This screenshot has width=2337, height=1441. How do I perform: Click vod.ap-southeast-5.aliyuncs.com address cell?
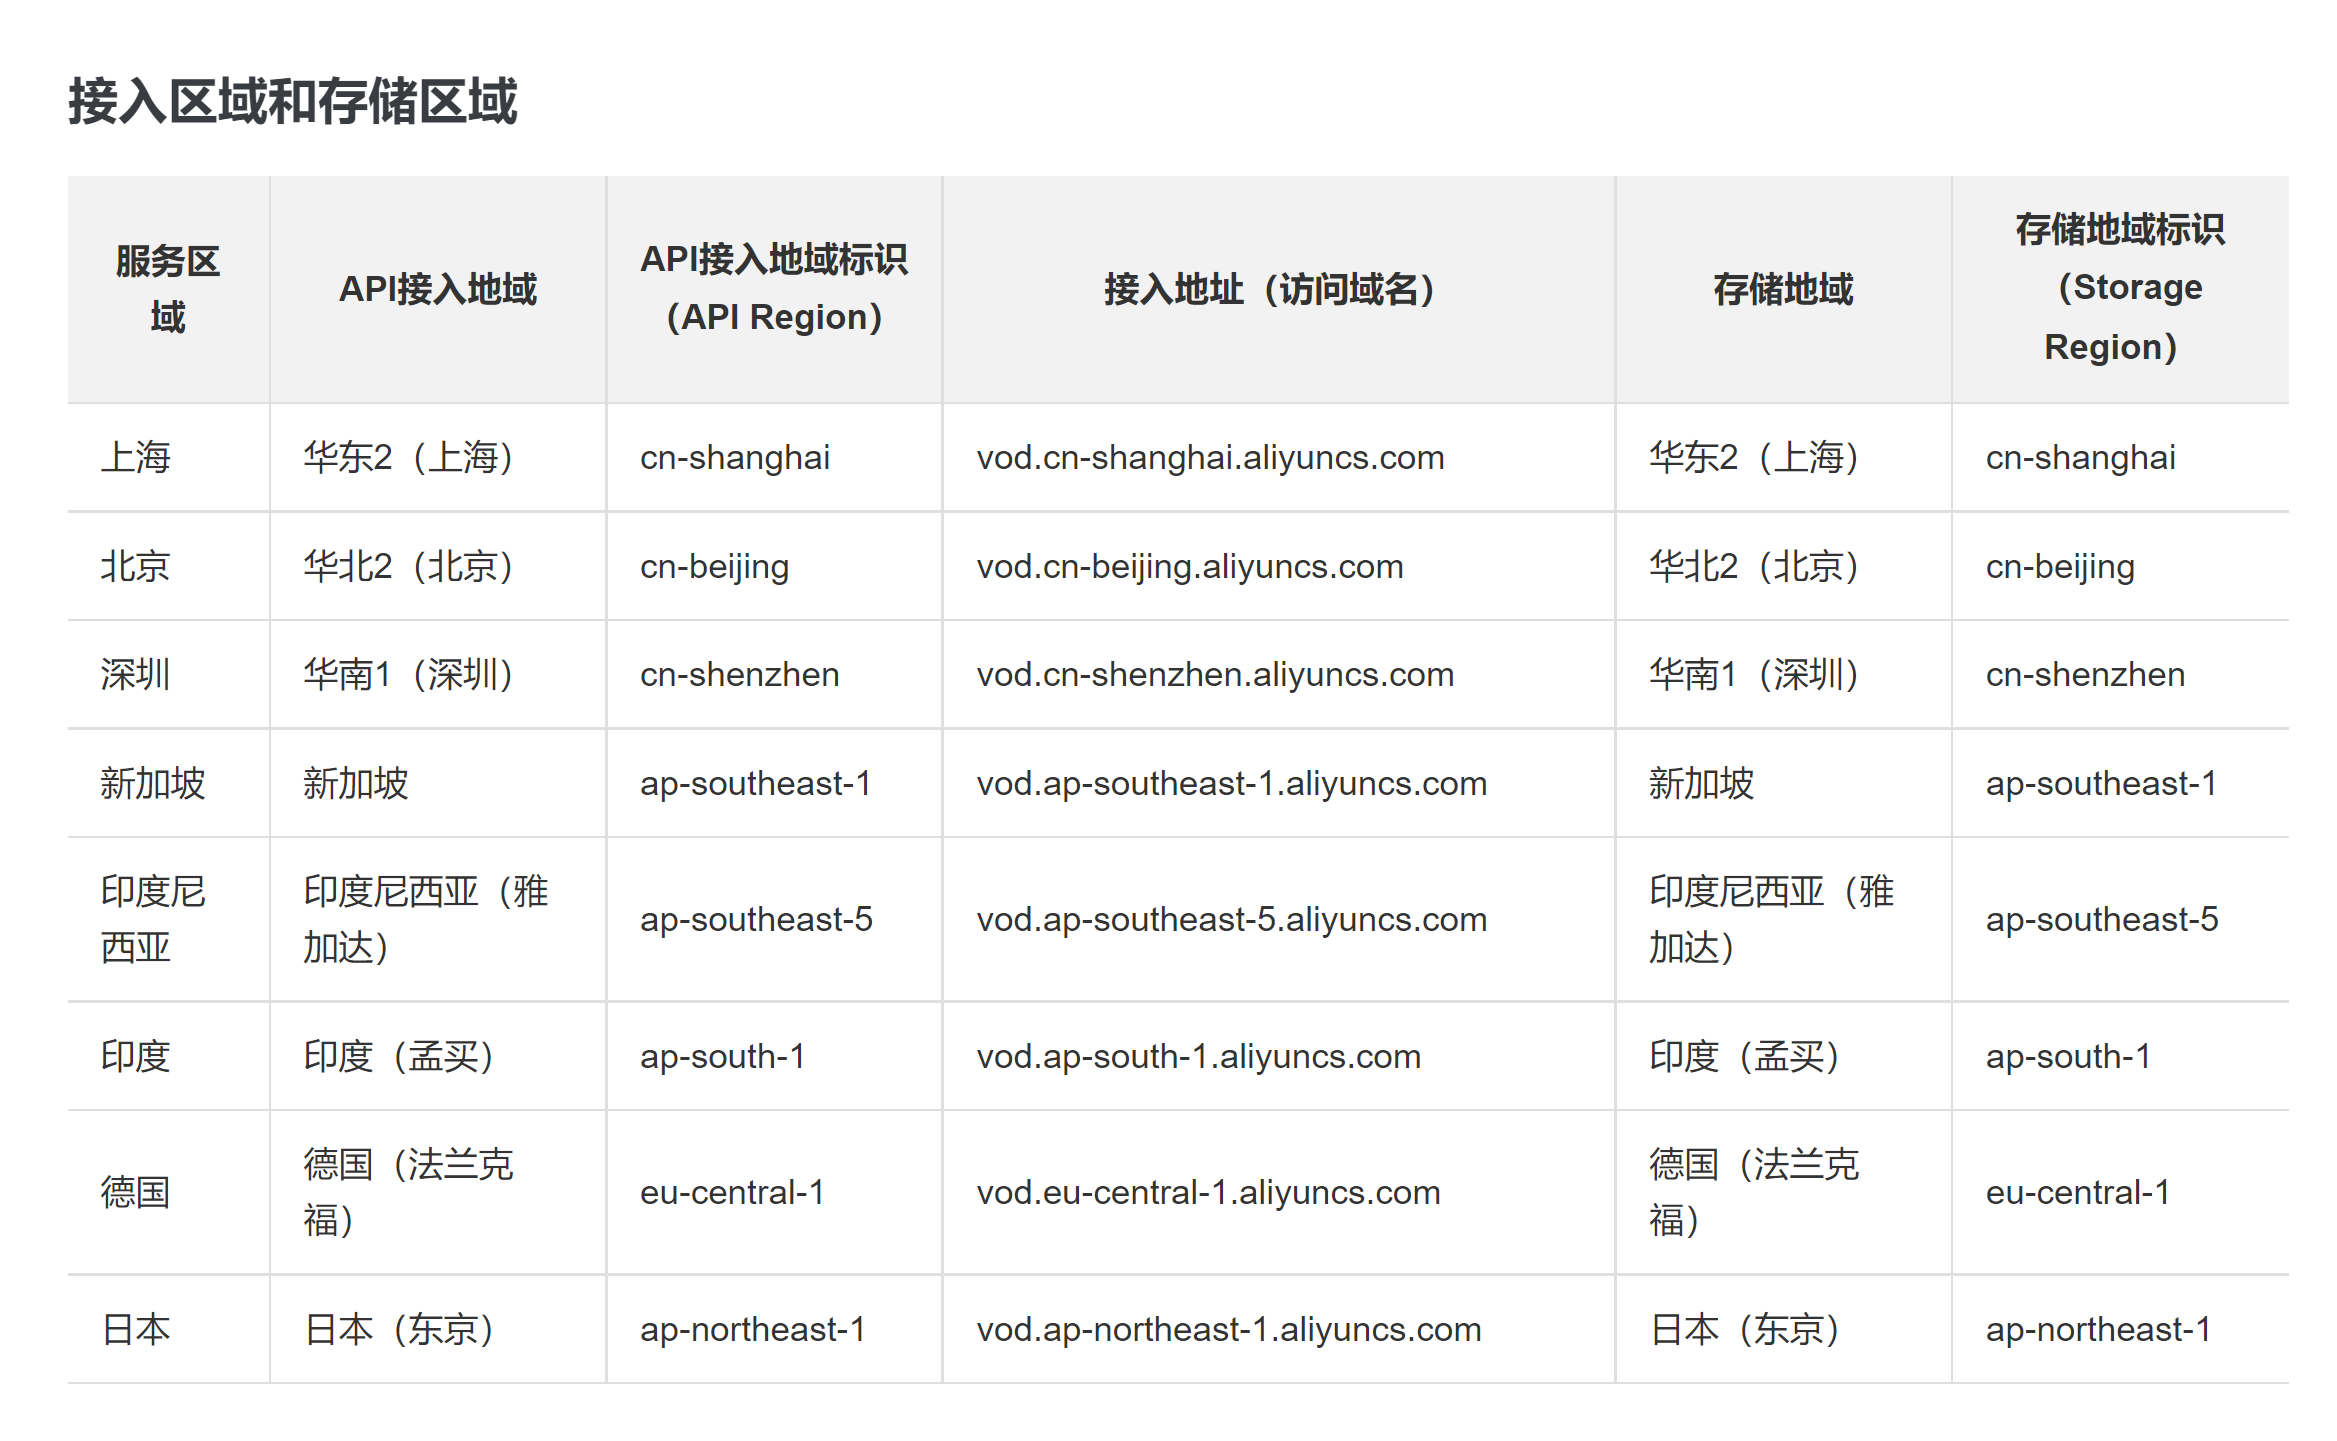click(x=1231, y=920)
